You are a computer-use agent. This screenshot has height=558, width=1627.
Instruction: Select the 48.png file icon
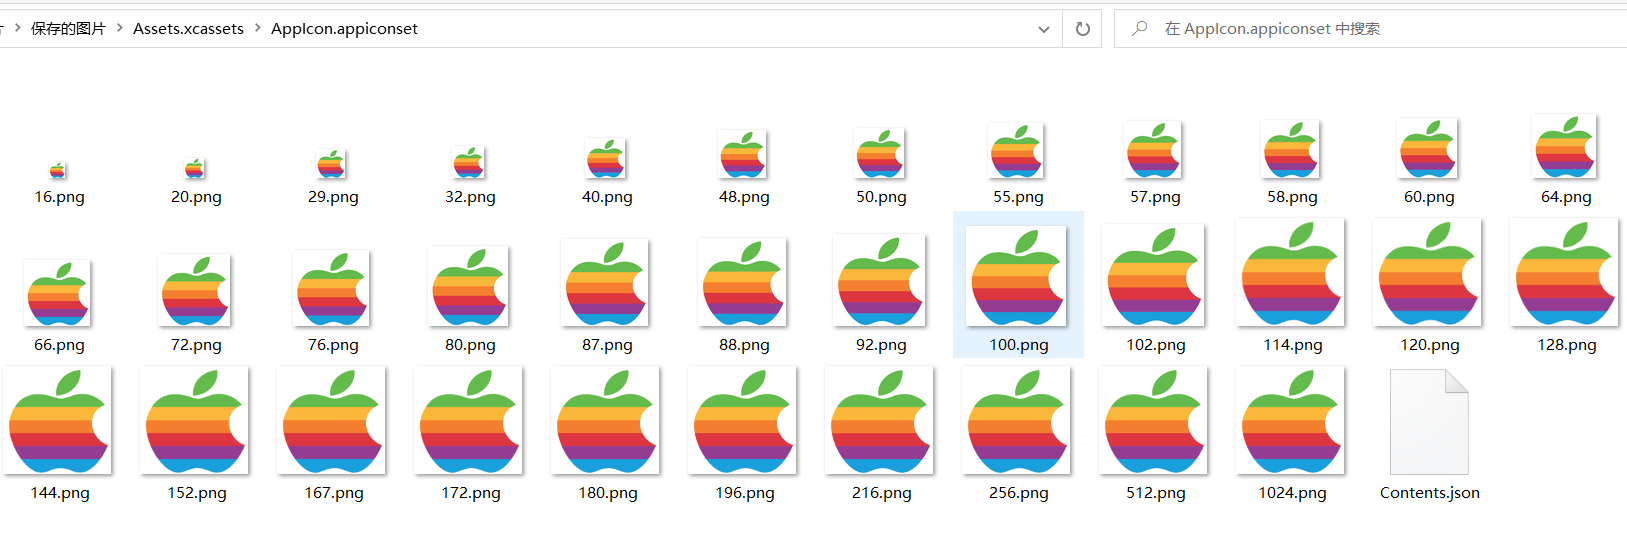tap(743, 154)
